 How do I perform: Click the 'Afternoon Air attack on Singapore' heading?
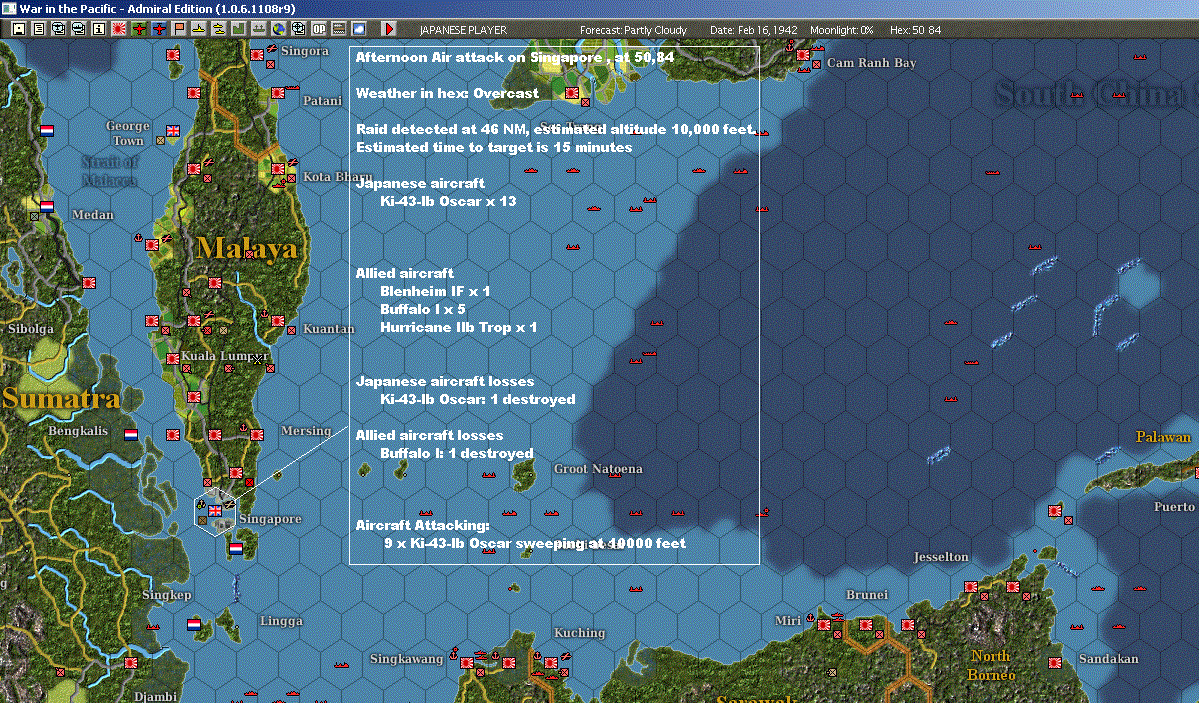[x=515, y=57]
